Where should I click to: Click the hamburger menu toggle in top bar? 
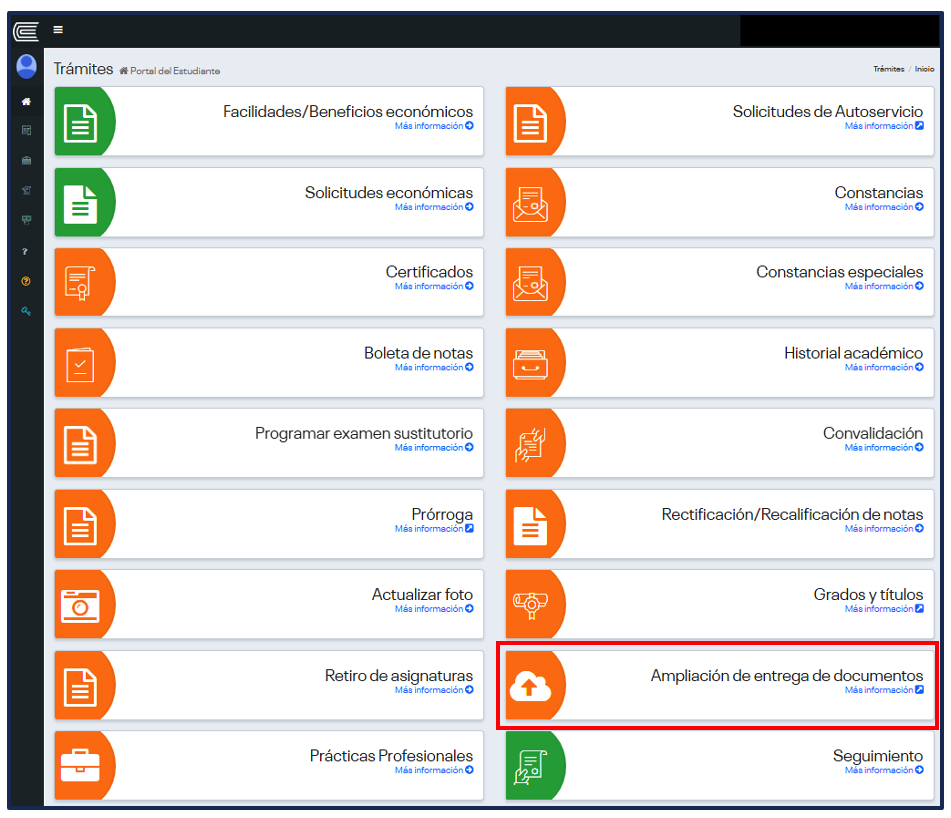click(x=58, y=30)
